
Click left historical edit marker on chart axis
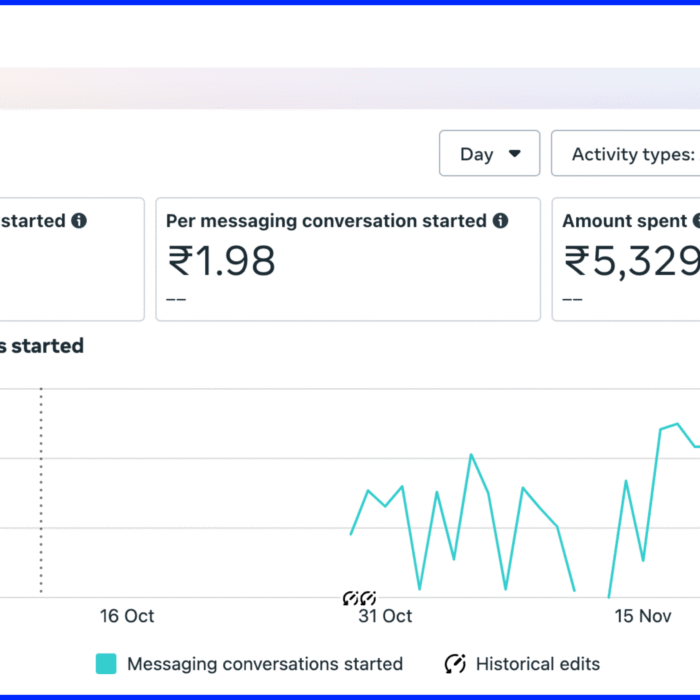(350, 598)
